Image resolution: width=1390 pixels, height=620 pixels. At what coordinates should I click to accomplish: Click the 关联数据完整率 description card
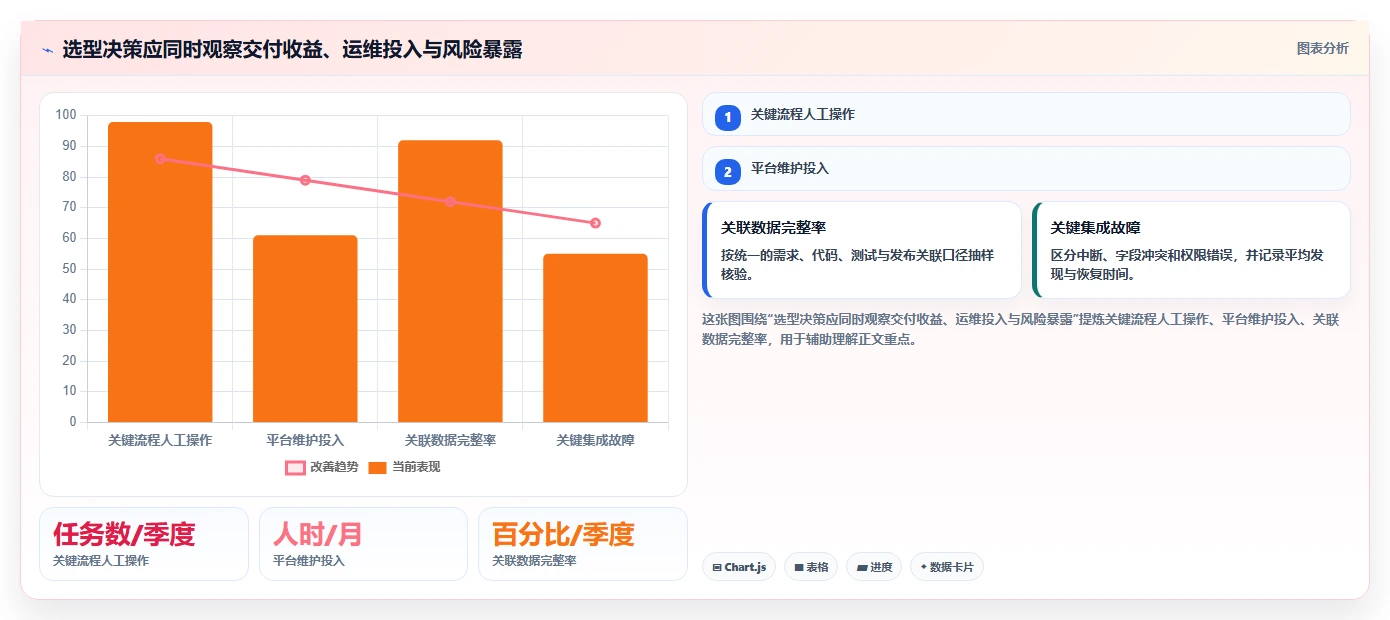862,250
